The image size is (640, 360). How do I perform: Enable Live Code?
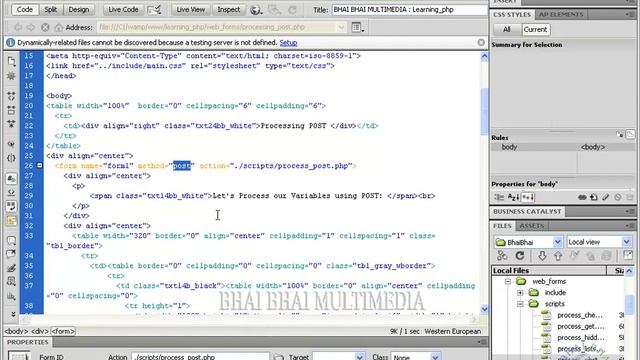click(123, 9)
